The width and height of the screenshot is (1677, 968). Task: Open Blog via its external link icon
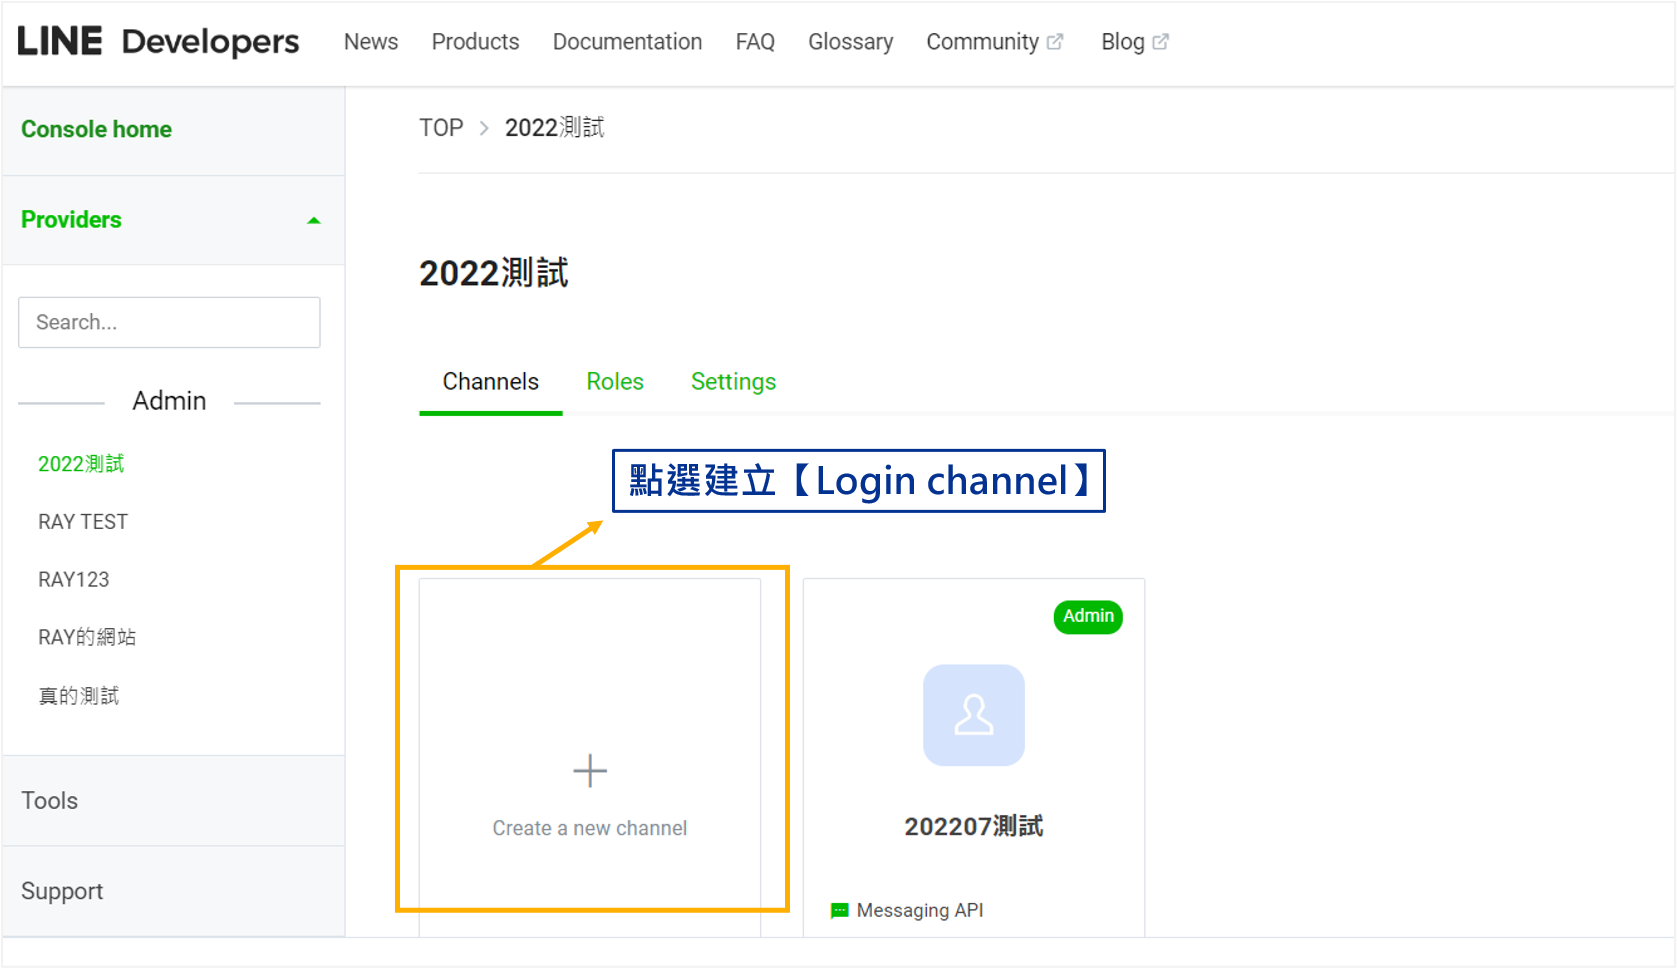(1161, 41)
